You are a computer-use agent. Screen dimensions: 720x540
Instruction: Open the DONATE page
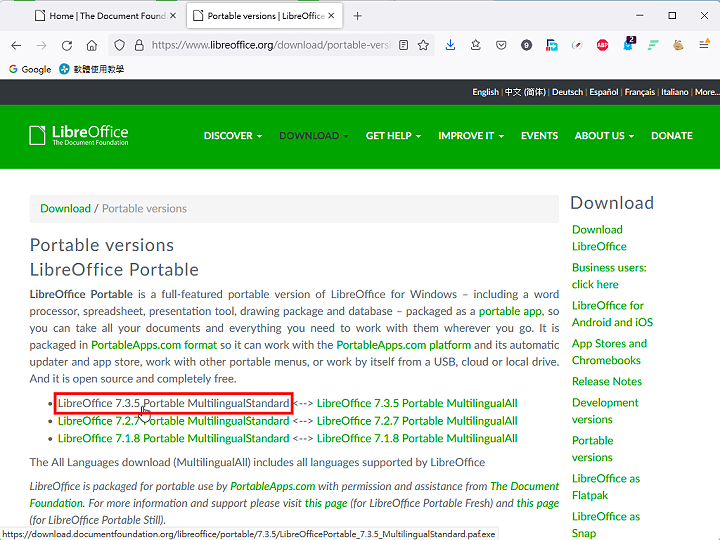tap(672, 136)
